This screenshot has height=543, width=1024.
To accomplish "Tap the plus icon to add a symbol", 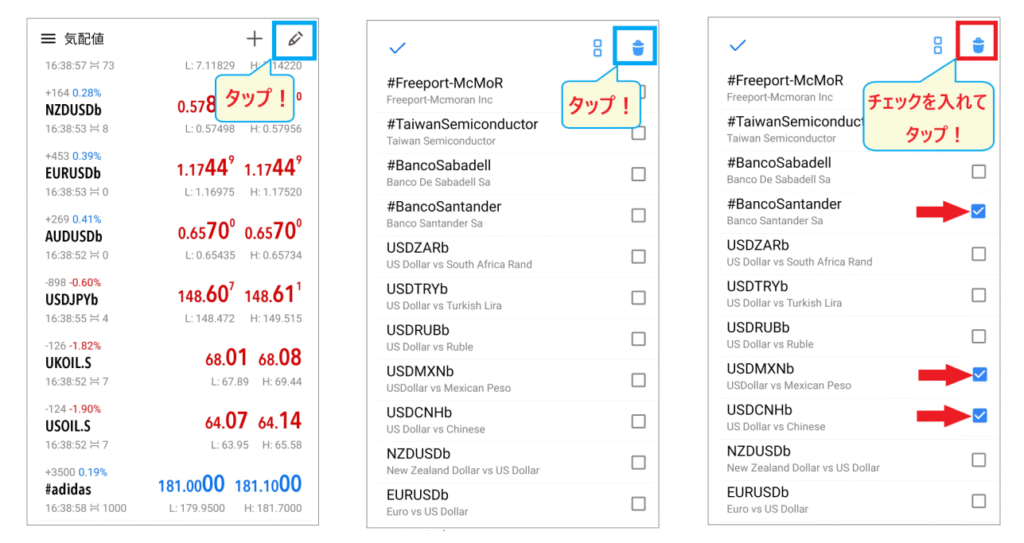I will pos(255,39).
